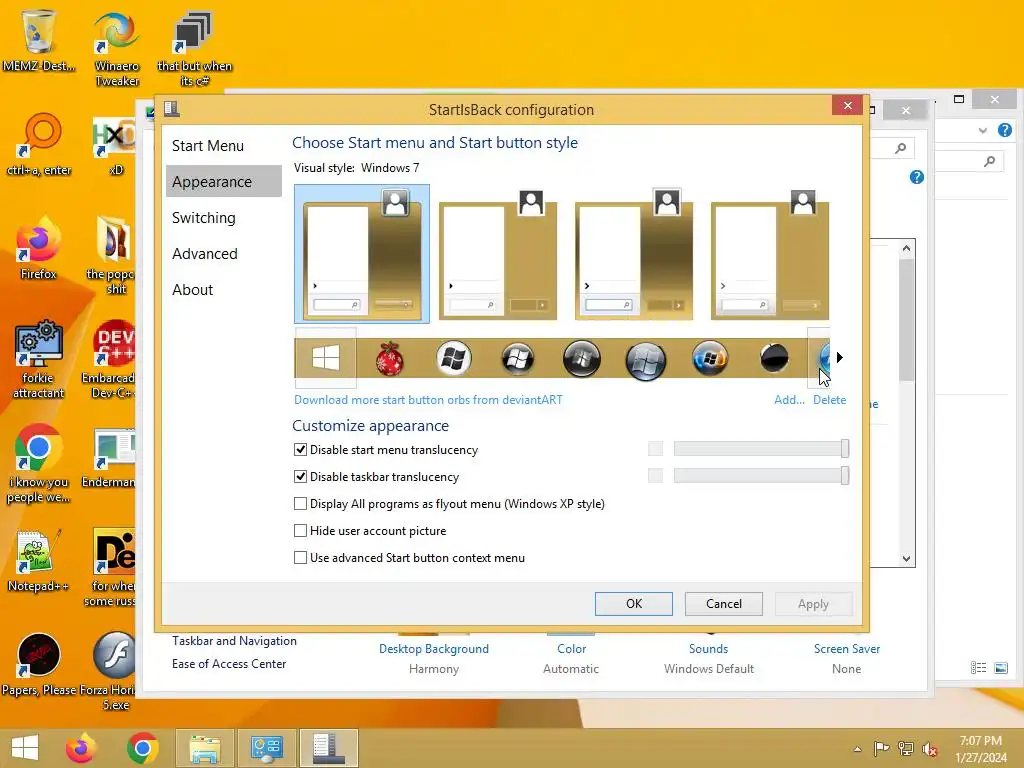Click Add... to add custom orb
The width and height of the screenshot is (1024, 768).
point(789,400)
